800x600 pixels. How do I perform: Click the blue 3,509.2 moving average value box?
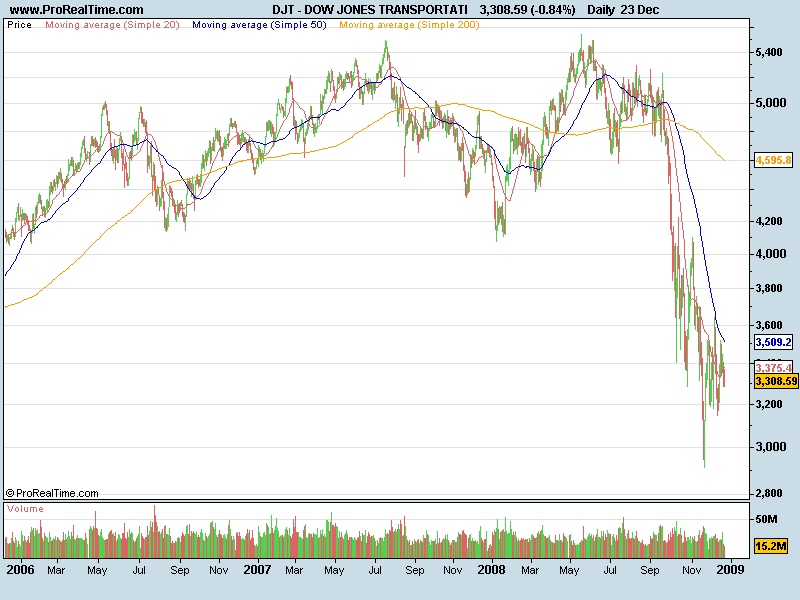click(773, 342)
